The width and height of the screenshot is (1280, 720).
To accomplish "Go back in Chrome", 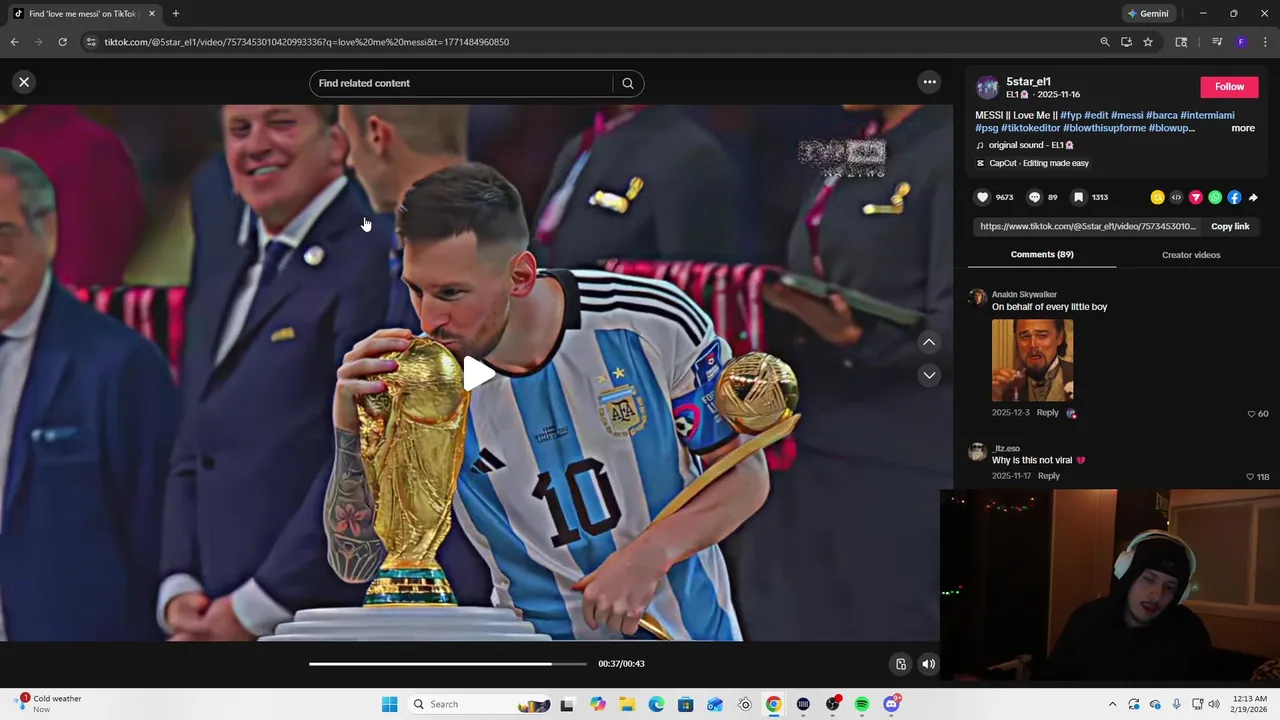I will (14, 42).
